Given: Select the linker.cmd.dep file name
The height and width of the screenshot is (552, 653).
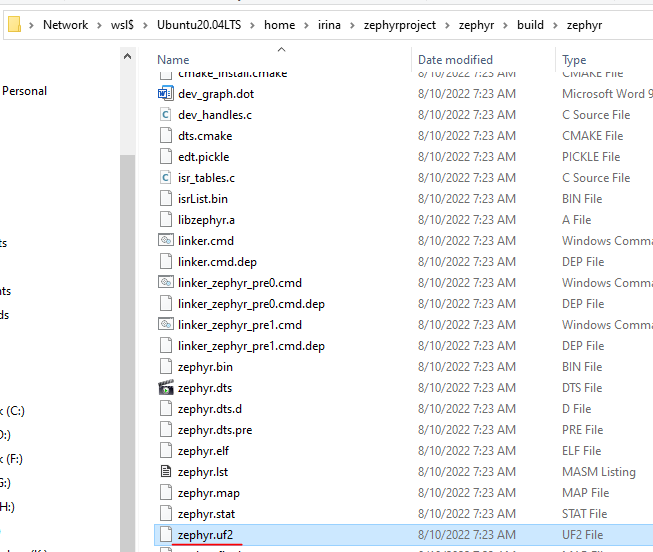Looking at the screenshot, I should [217, 262].
